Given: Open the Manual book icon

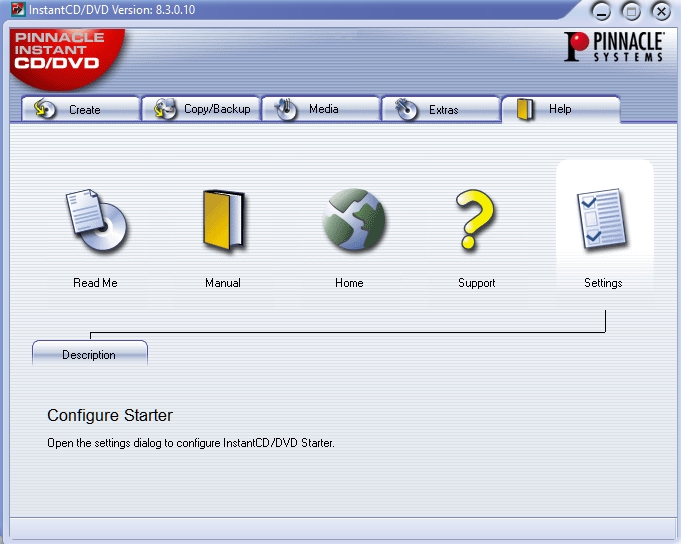Looking at the screenshot, I should click(x=224, y=220).
